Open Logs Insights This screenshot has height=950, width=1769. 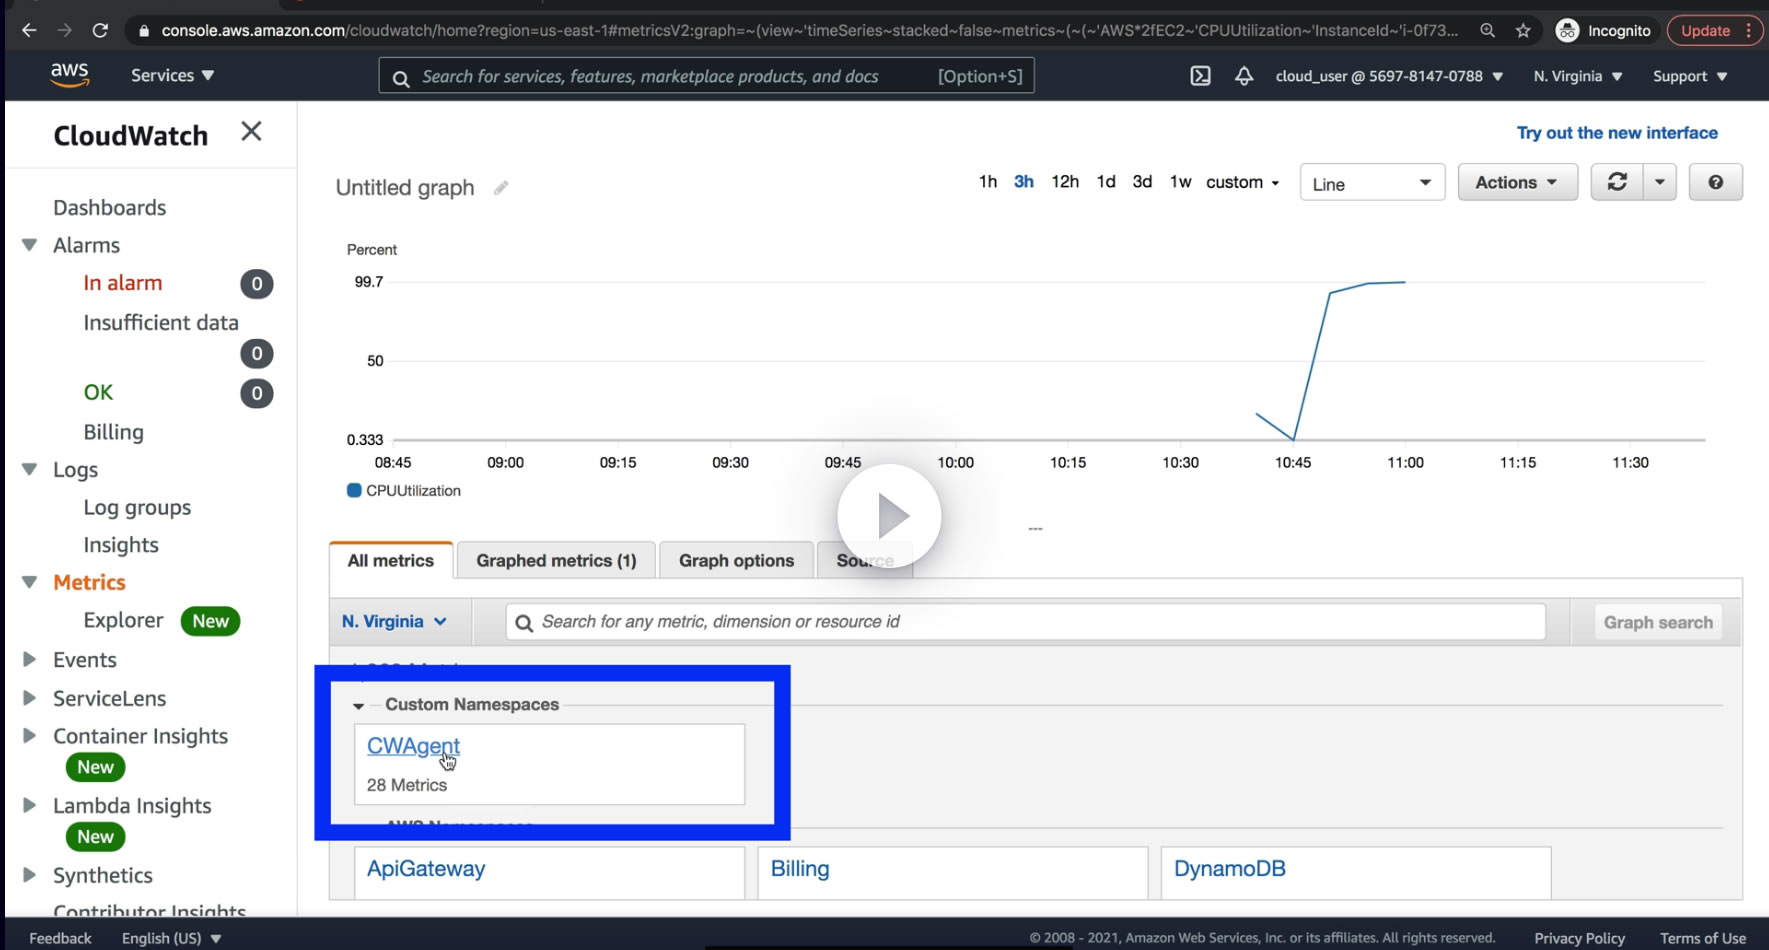(x=121, y=545)
